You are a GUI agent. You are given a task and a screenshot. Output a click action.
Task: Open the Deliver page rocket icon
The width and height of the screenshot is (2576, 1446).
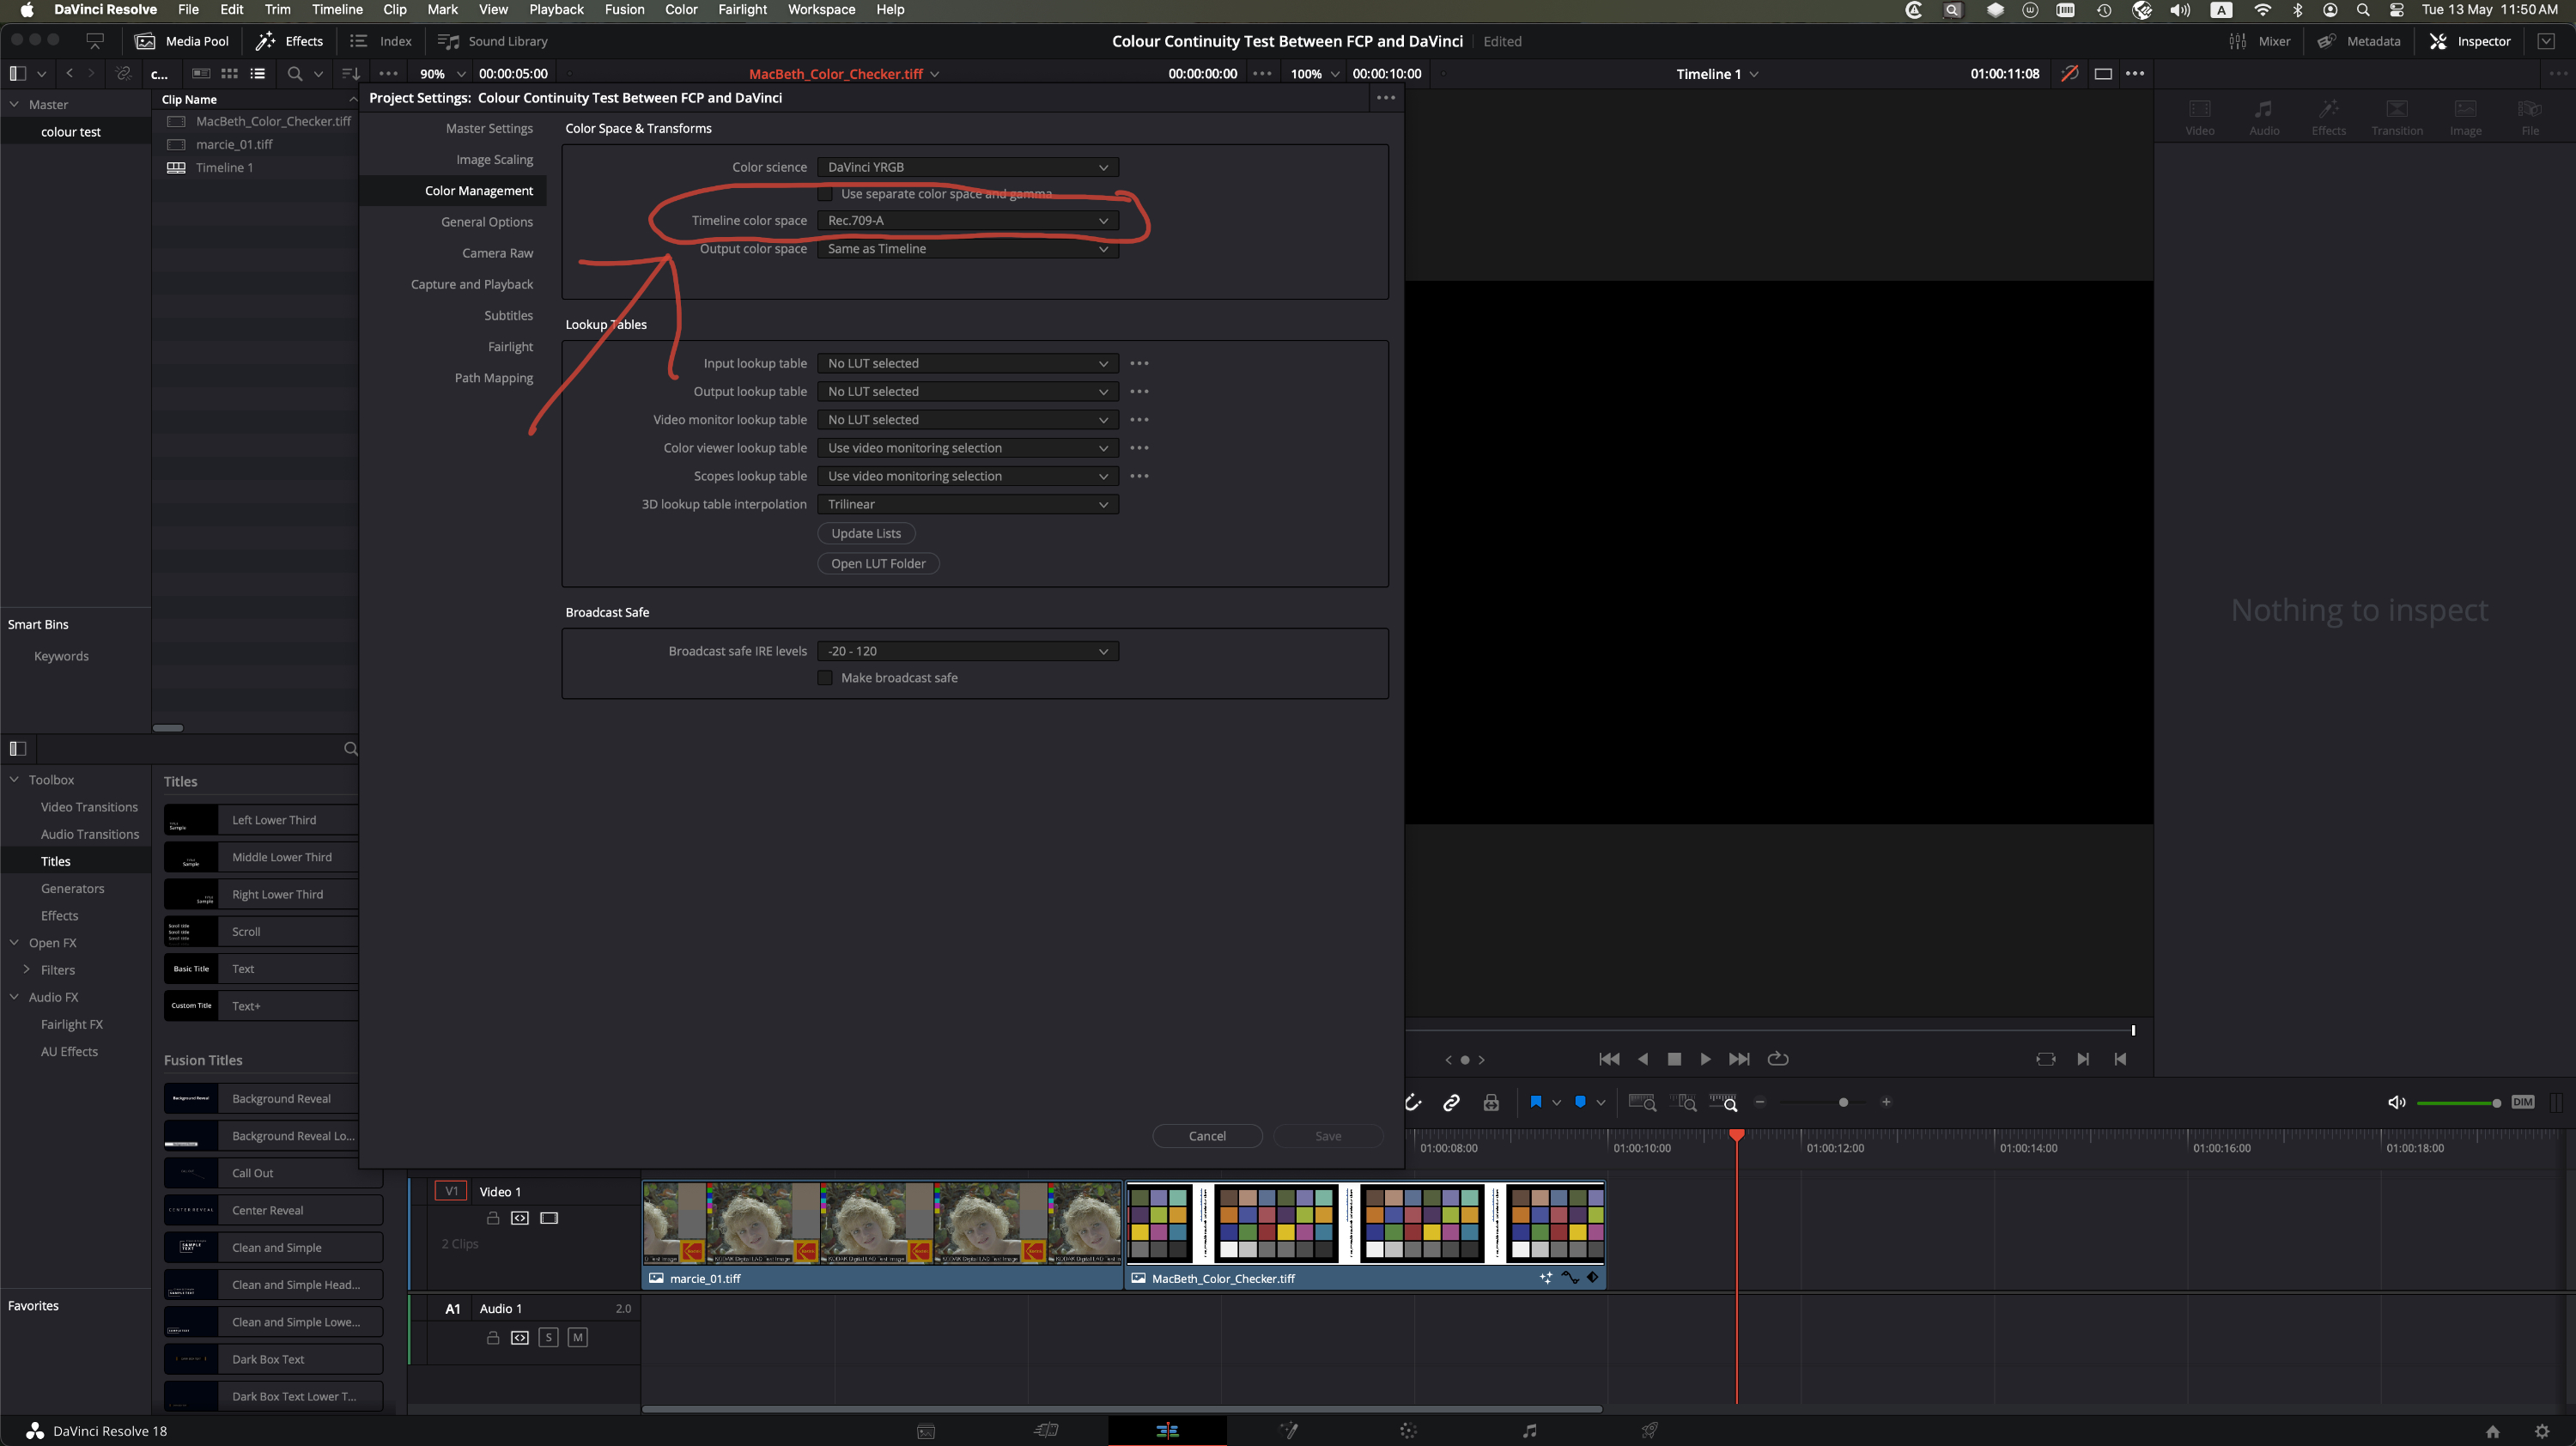click(x=1649, y=1430)
